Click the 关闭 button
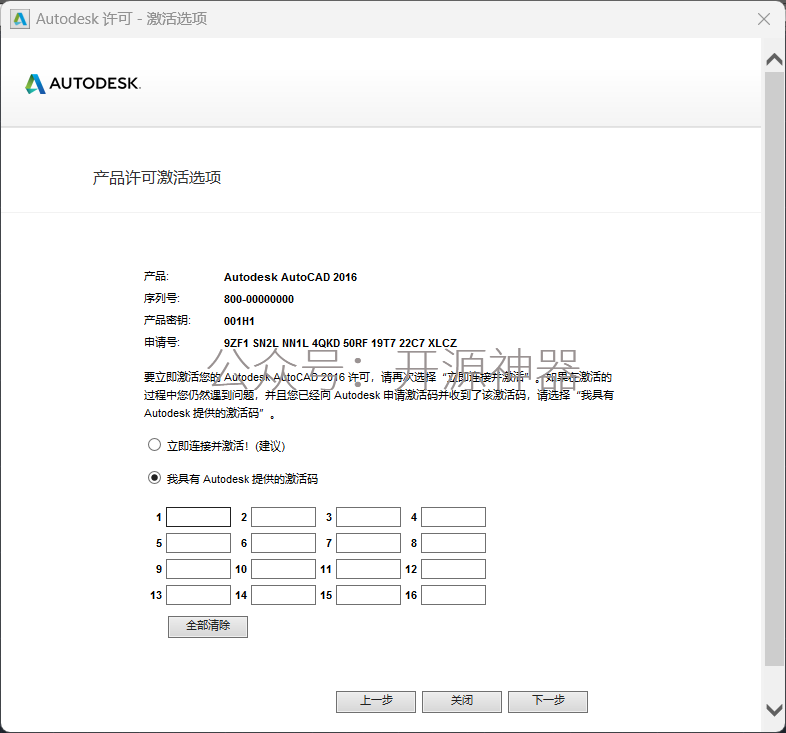The width and height of the screenshot is (786, 733). (462, 701)
